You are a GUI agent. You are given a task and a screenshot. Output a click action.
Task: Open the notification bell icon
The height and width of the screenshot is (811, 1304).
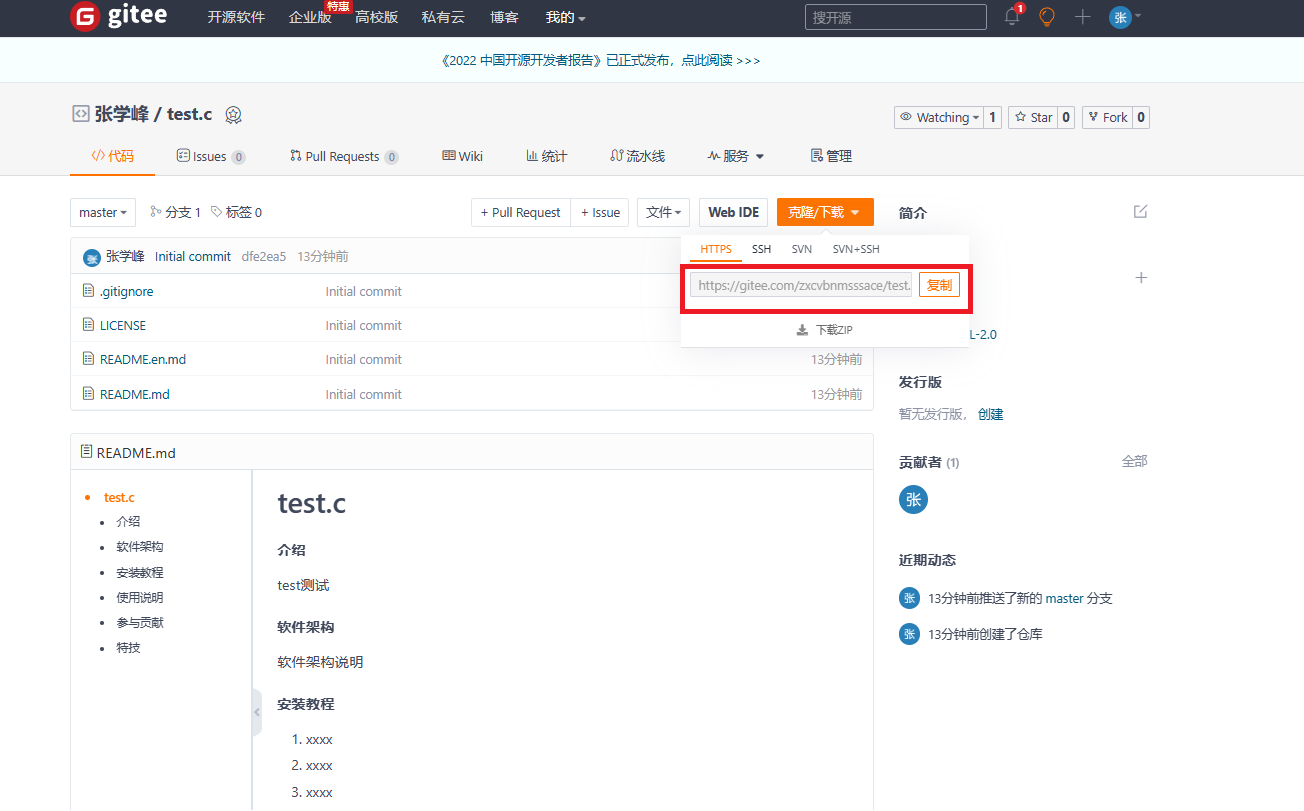(x=1012, y=17)
